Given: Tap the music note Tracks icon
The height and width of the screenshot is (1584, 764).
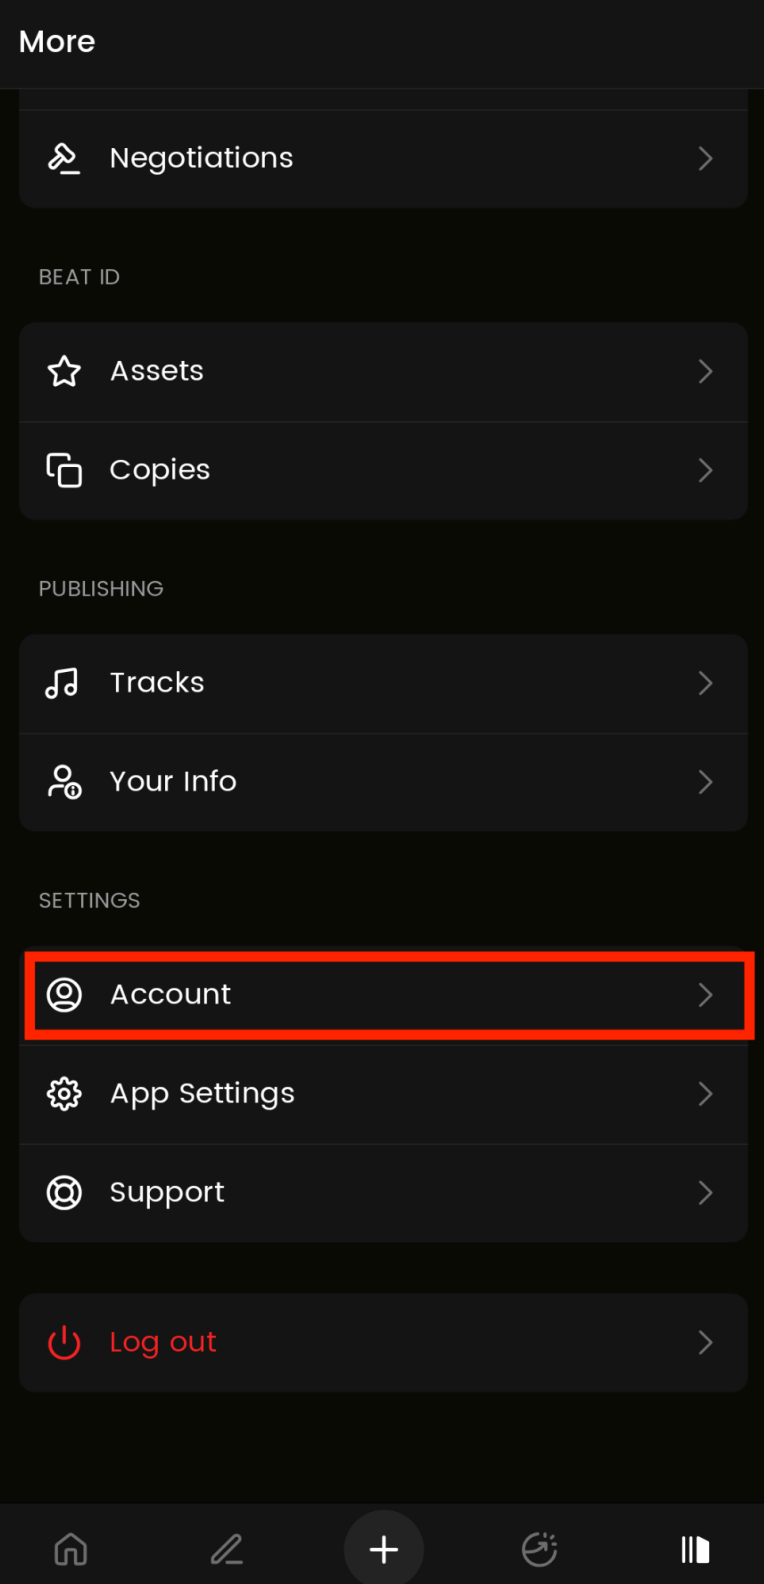Looking at the screenshot, I should (x=62, y=683).
